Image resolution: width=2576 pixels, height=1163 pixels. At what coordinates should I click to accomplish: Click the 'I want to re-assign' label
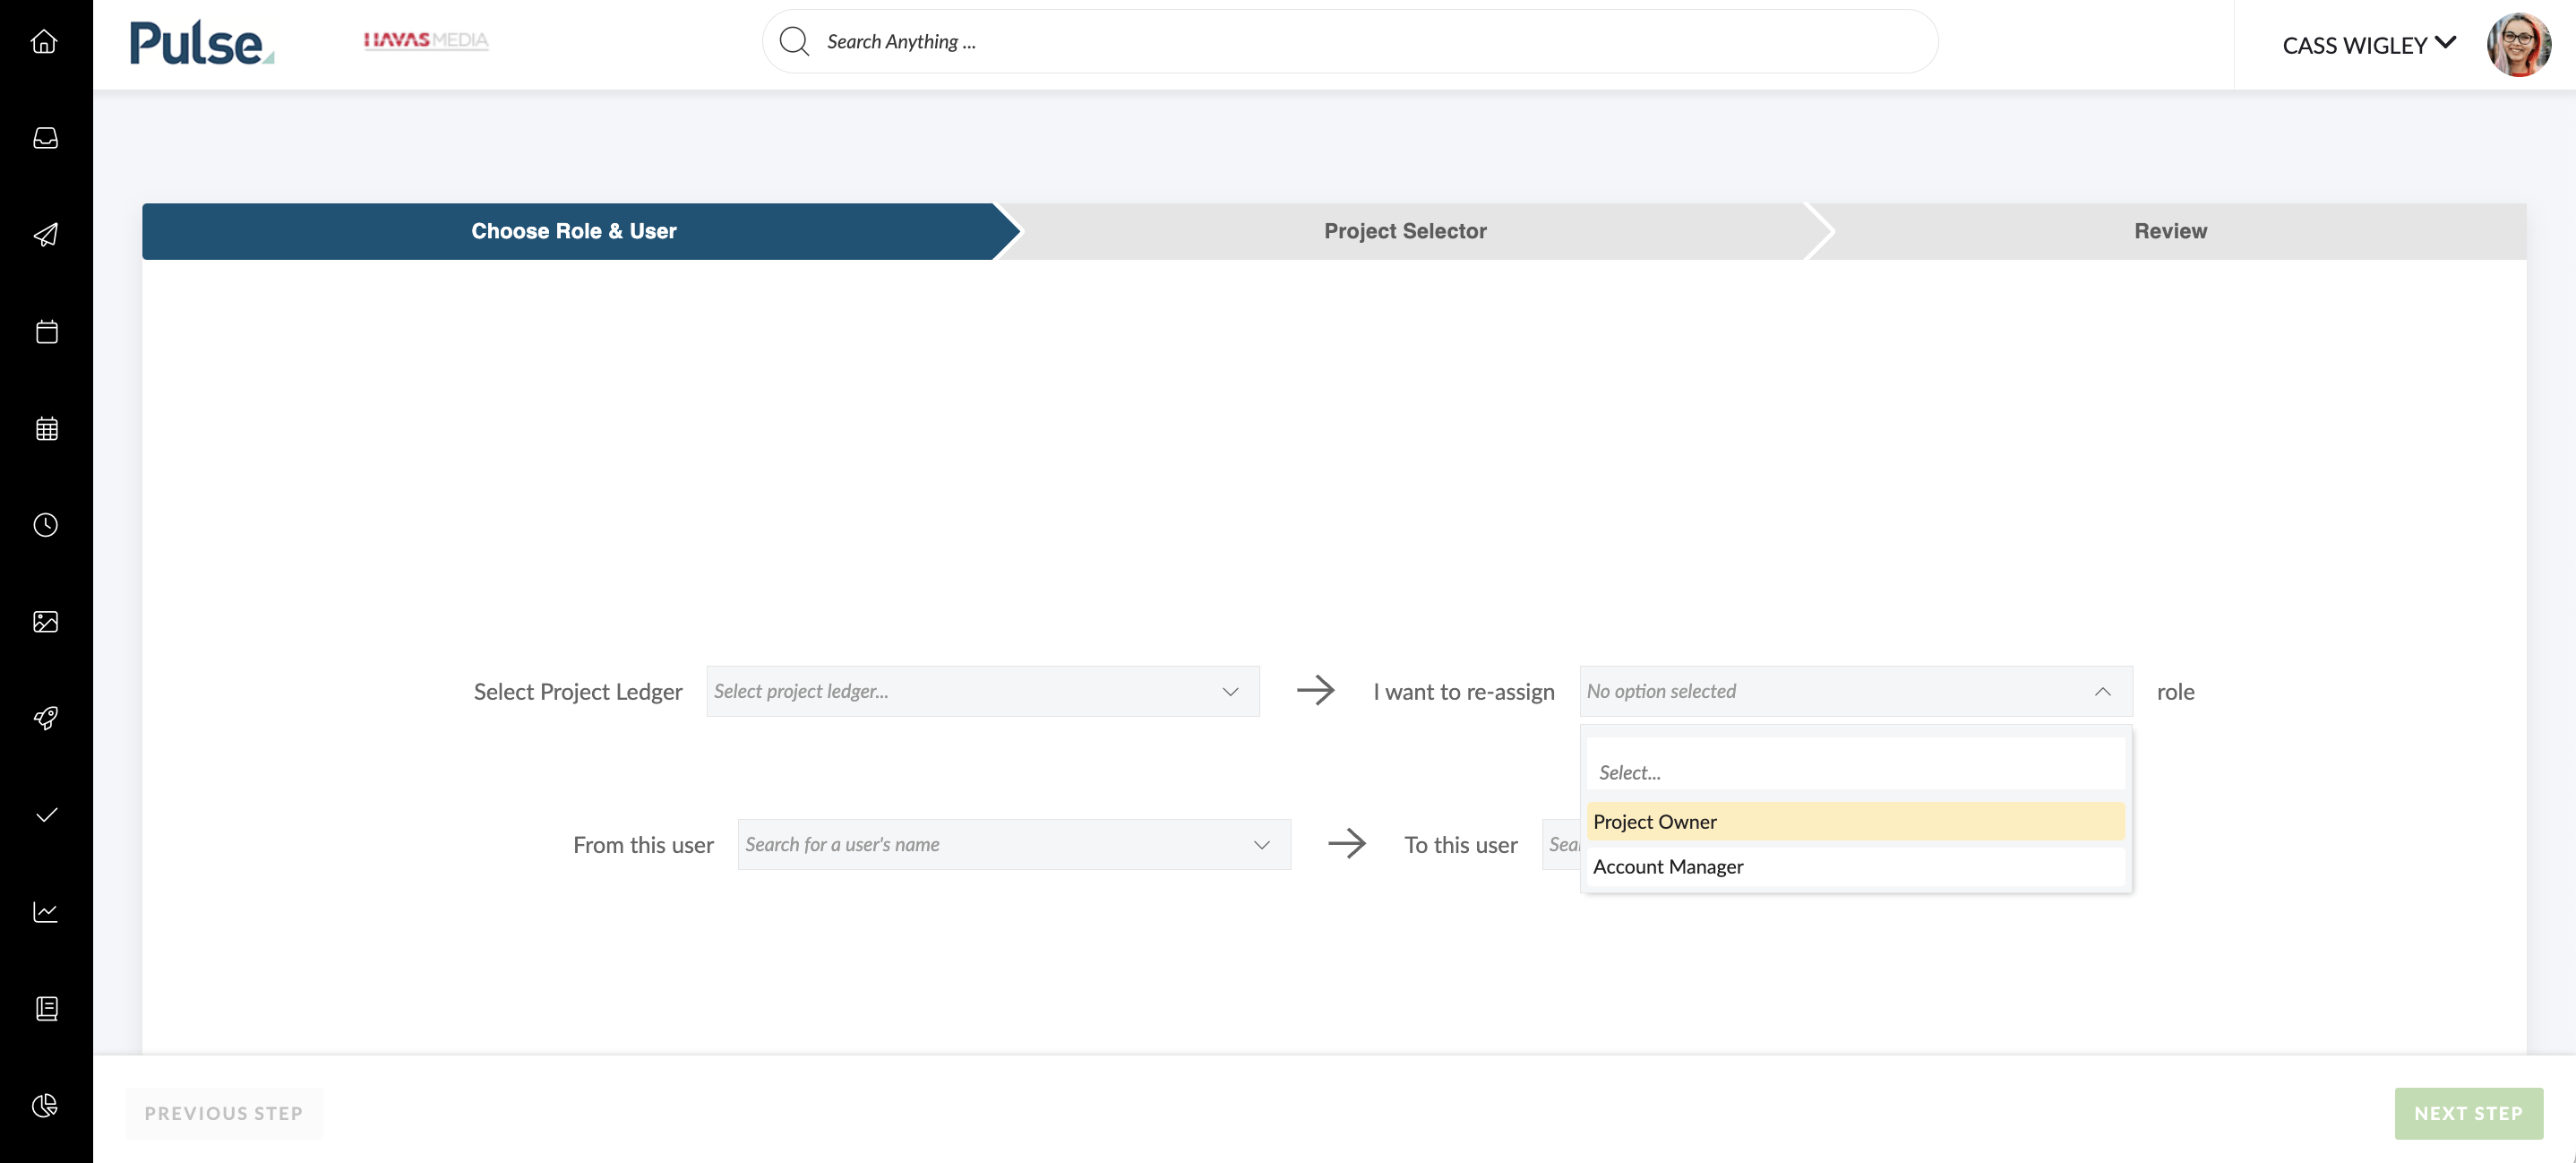click(x=1463, y=691)
